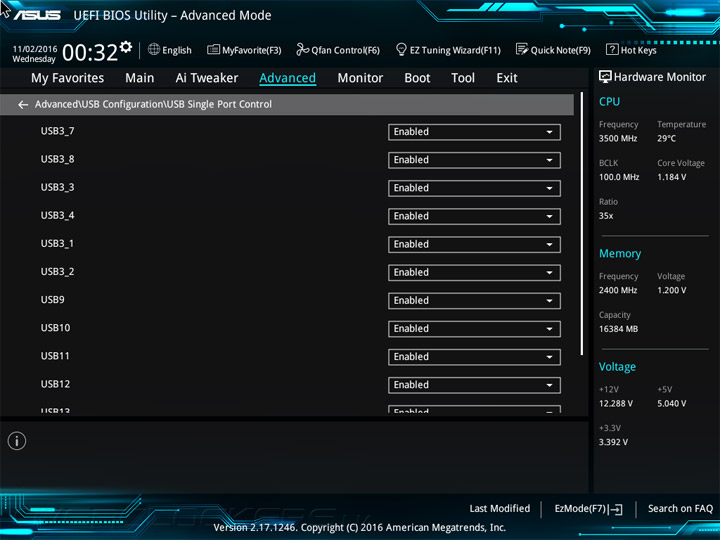The height and width of the screenshot is (540, 720).
Task: Change the USB3_1 dropdown value
Action: click(474, 245)
